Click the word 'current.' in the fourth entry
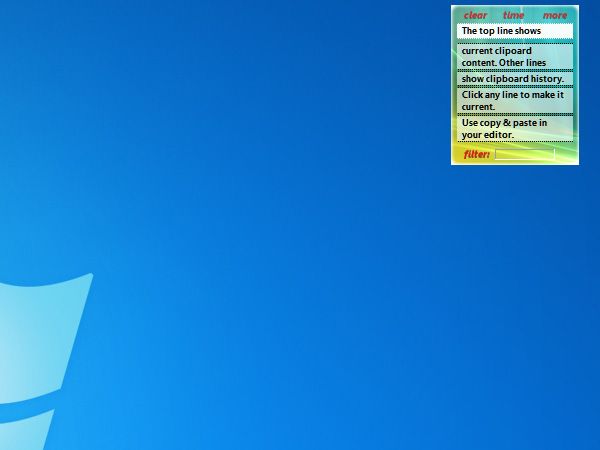This screenshot has height=450, width=600. 478,107
